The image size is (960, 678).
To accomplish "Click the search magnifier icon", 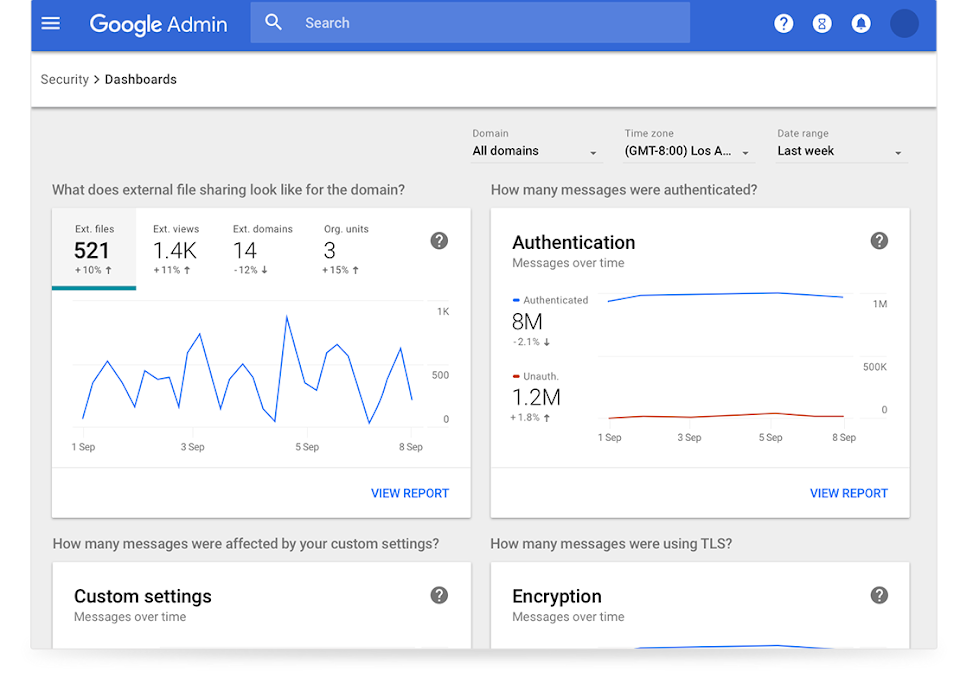I will coord(273,22).
